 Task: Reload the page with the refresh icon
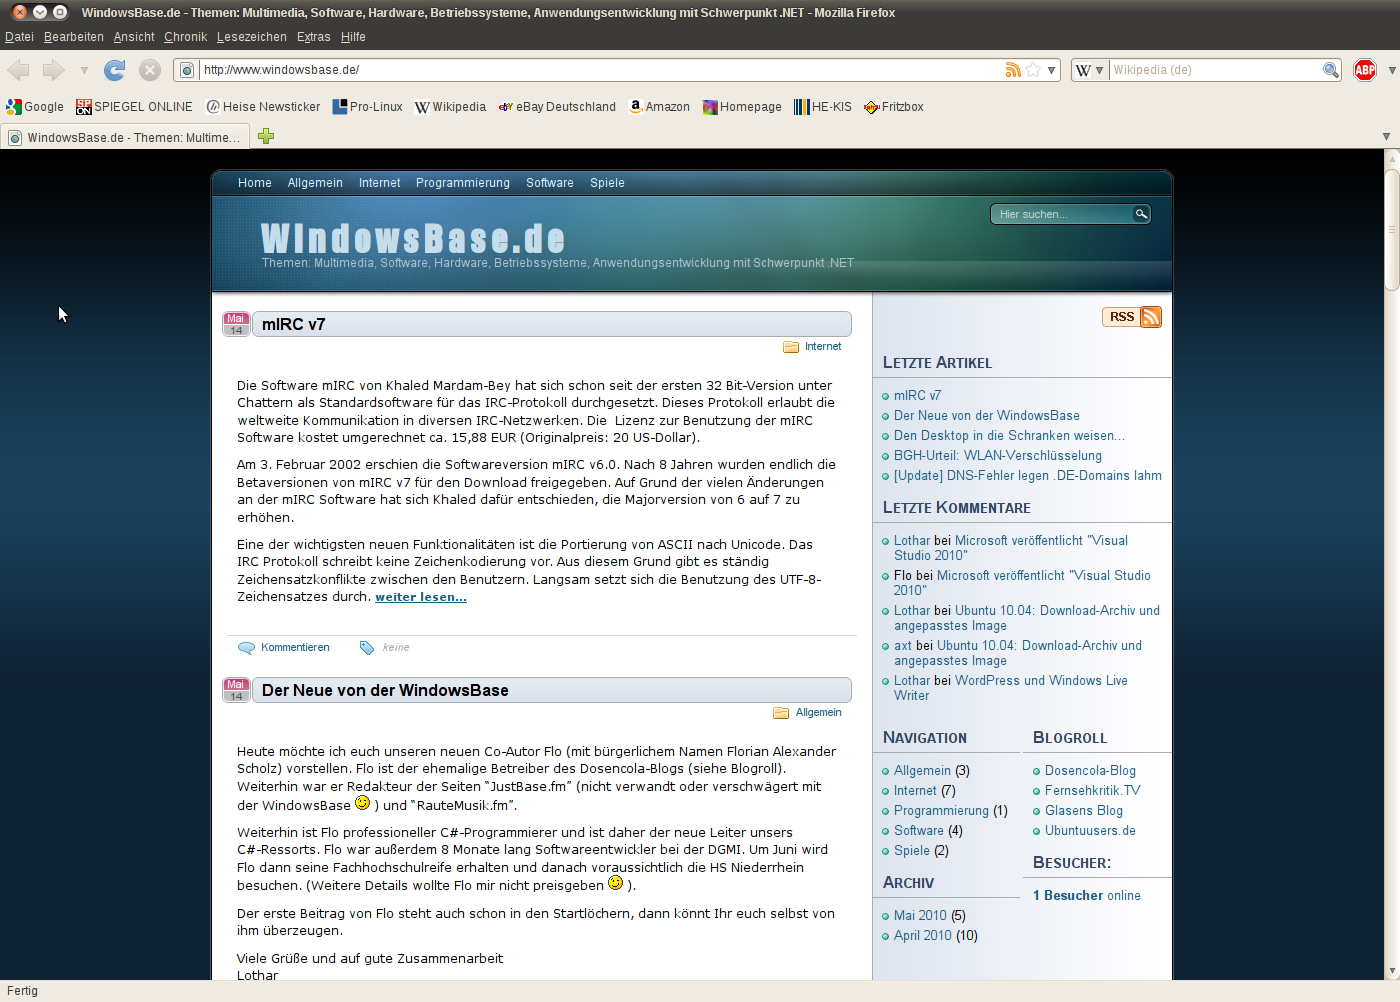115,70
